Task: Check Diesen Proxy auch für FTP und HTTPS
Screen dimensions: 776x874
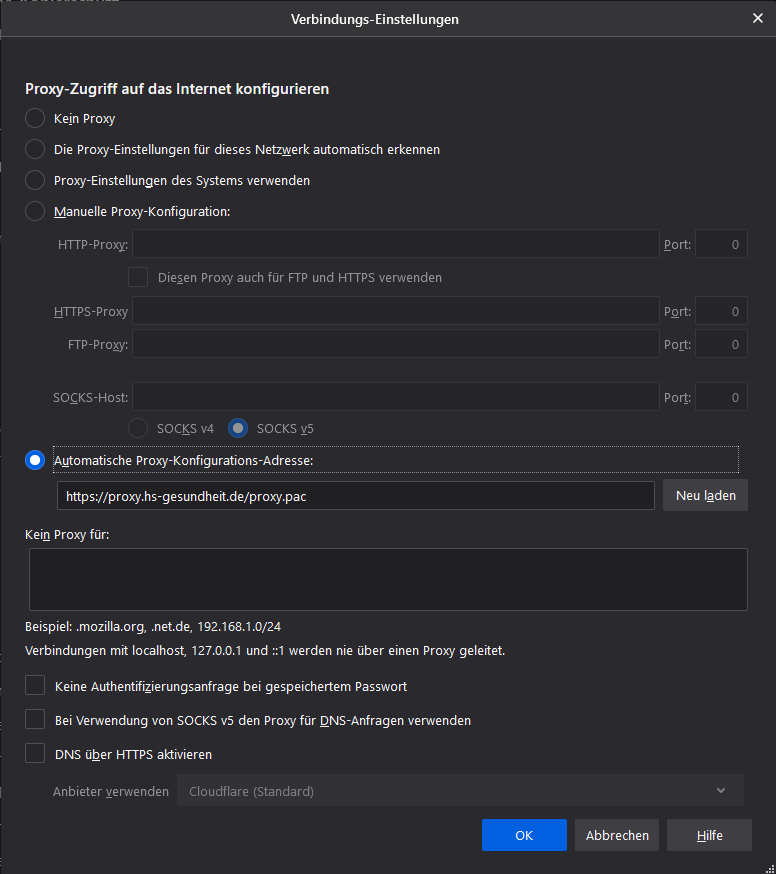Action: pyautogui.click(x=139, y=277)
